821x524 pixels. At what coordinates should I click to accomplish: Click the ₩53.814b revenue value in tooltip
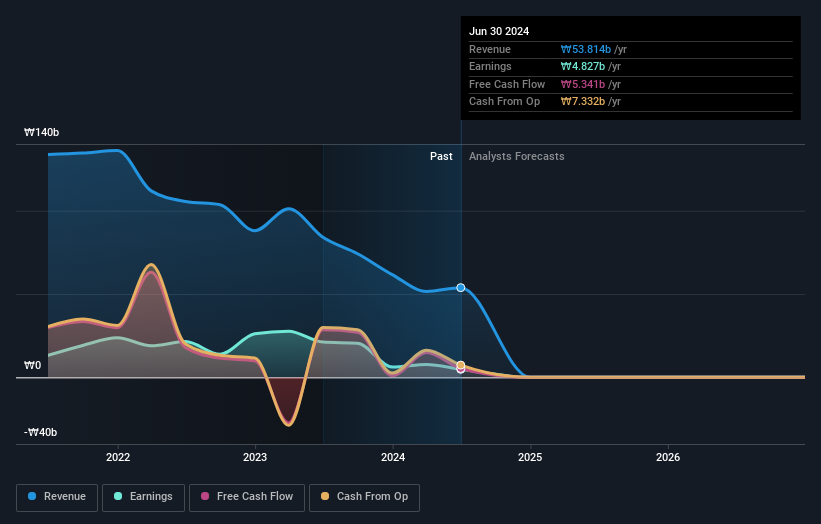point(586,49)
